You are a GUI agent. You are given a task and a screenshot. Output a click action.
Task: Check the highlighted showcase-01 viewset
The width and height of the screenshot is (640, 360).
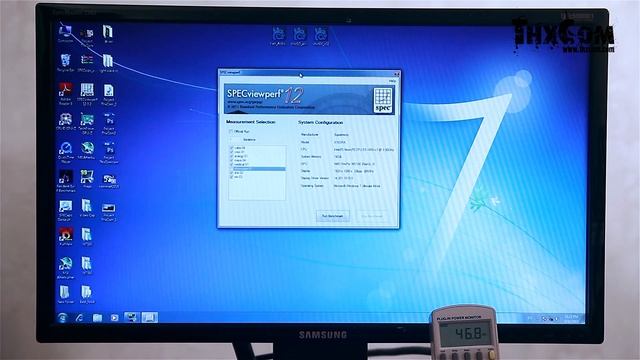tap(231, 169)
